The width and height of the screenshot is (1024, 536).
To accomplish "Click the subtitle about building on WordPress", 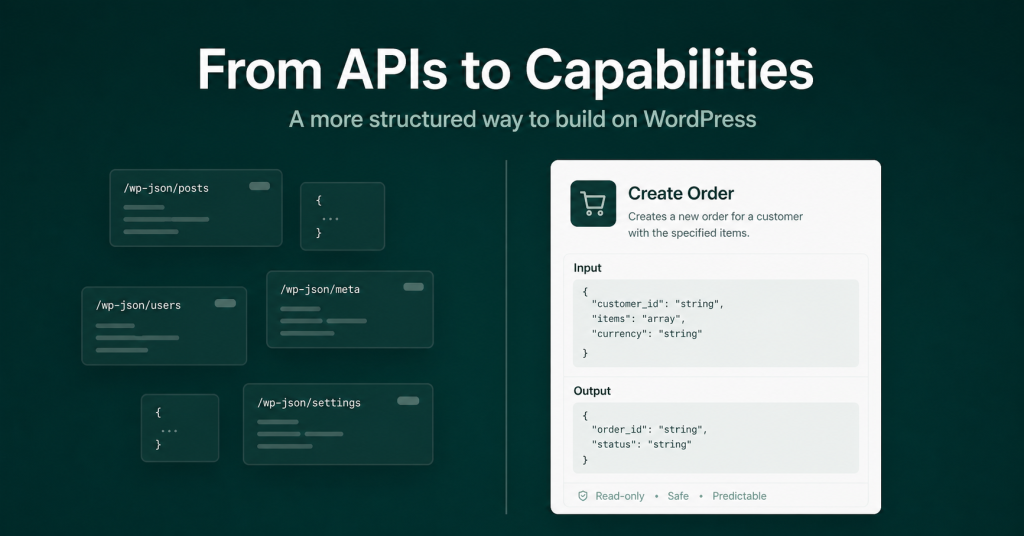I will [x=522, y=119].
